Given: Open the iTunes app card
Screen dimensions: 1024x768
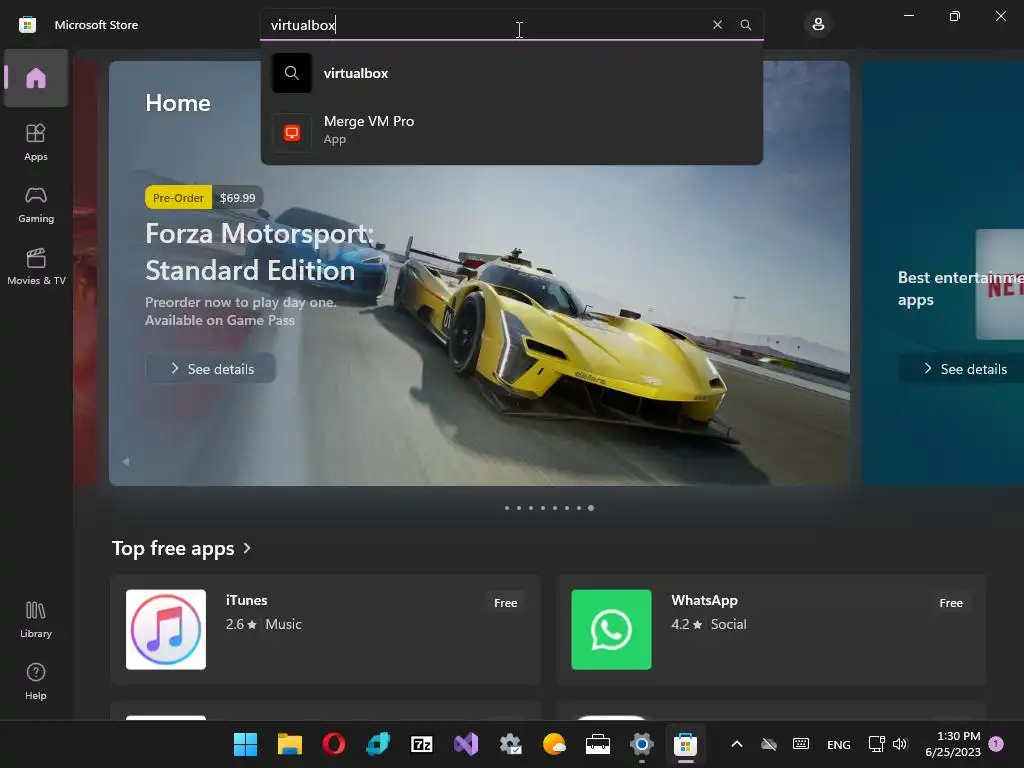Looking at the screenshot, I should point(326,630).
